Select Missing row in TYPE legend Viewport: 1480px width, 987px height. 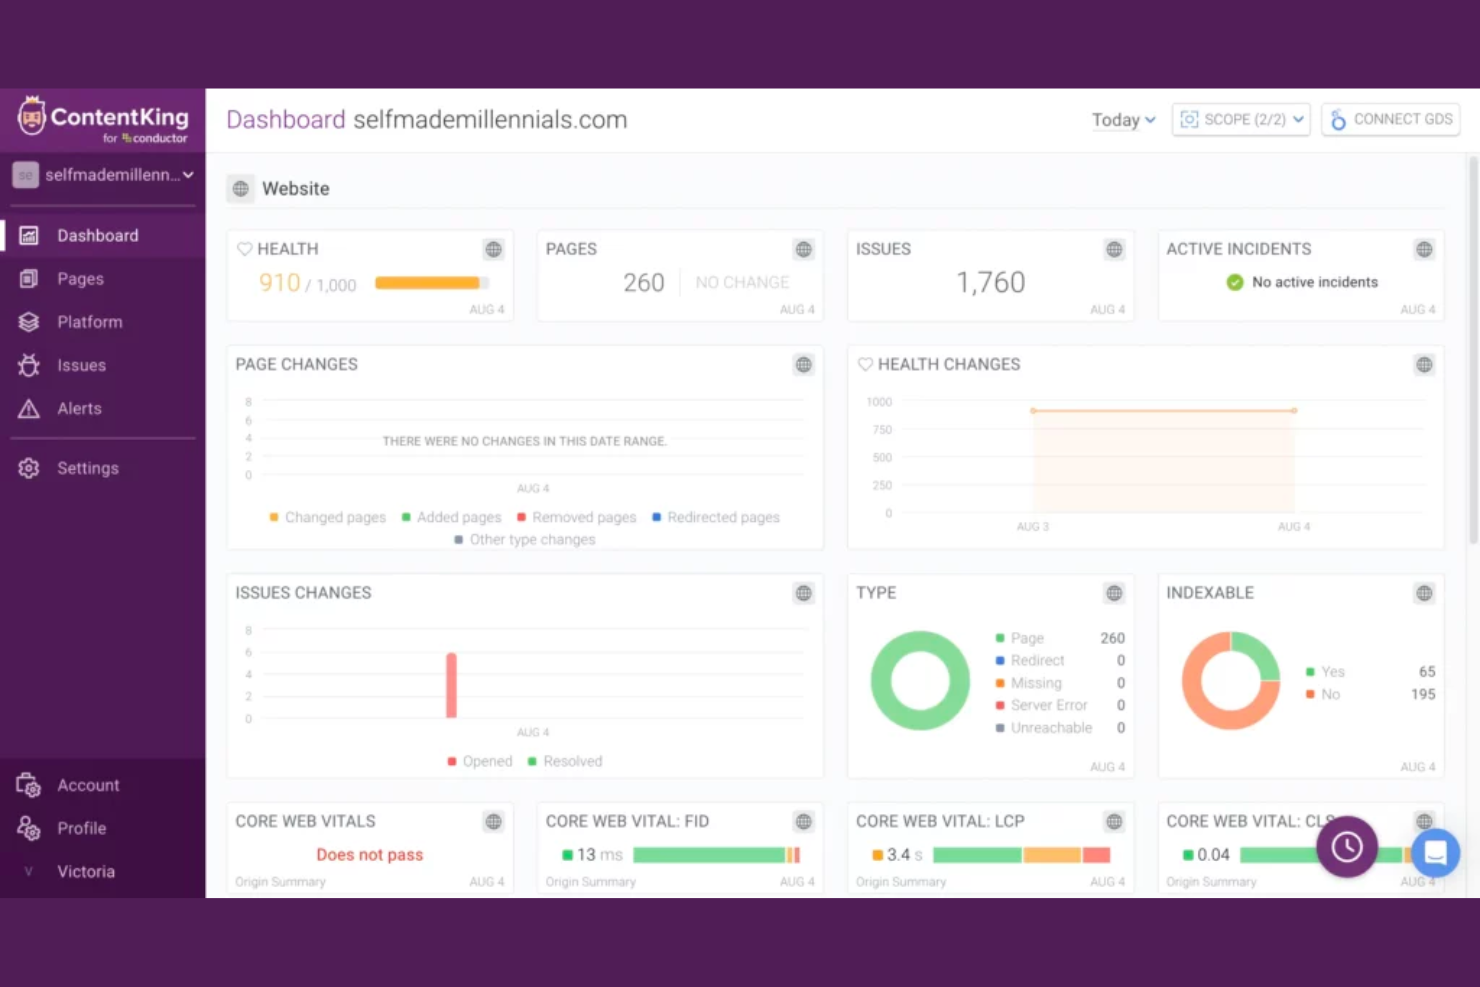click(1060, 683)
